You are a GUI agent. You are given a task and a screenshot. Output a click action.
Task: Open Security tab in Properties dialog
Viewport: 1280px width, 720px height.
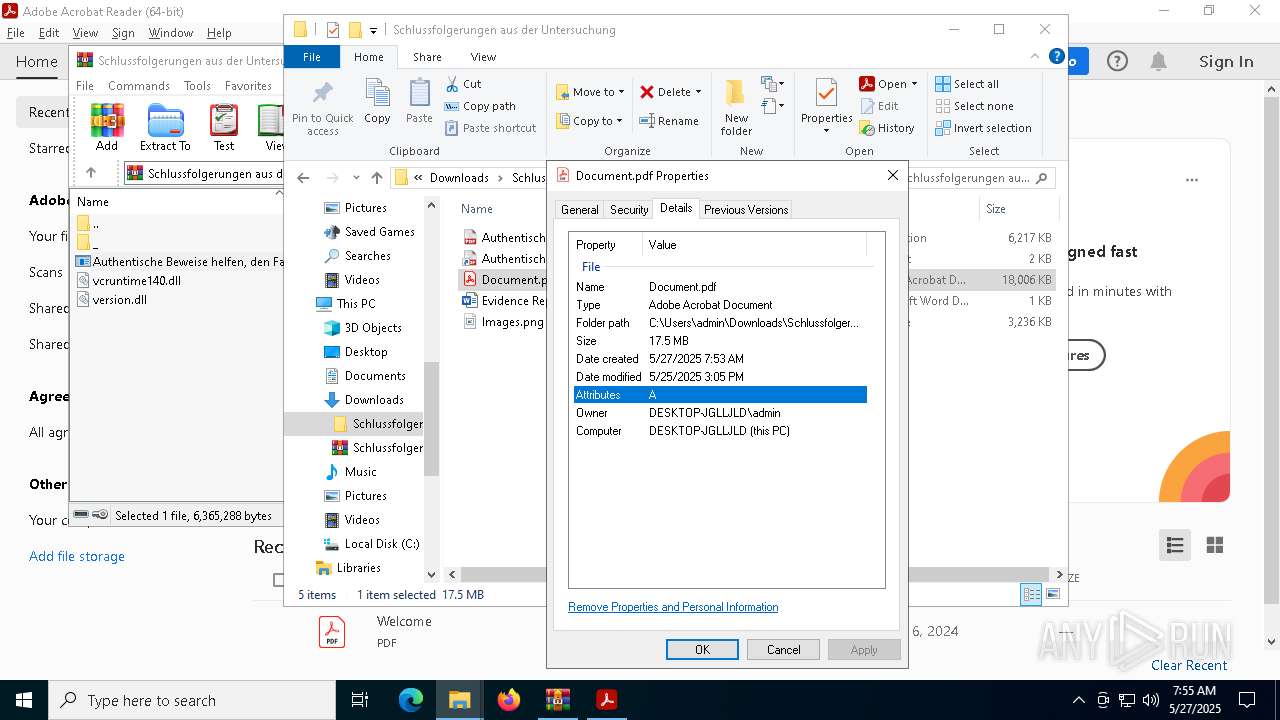pos(629,210)
